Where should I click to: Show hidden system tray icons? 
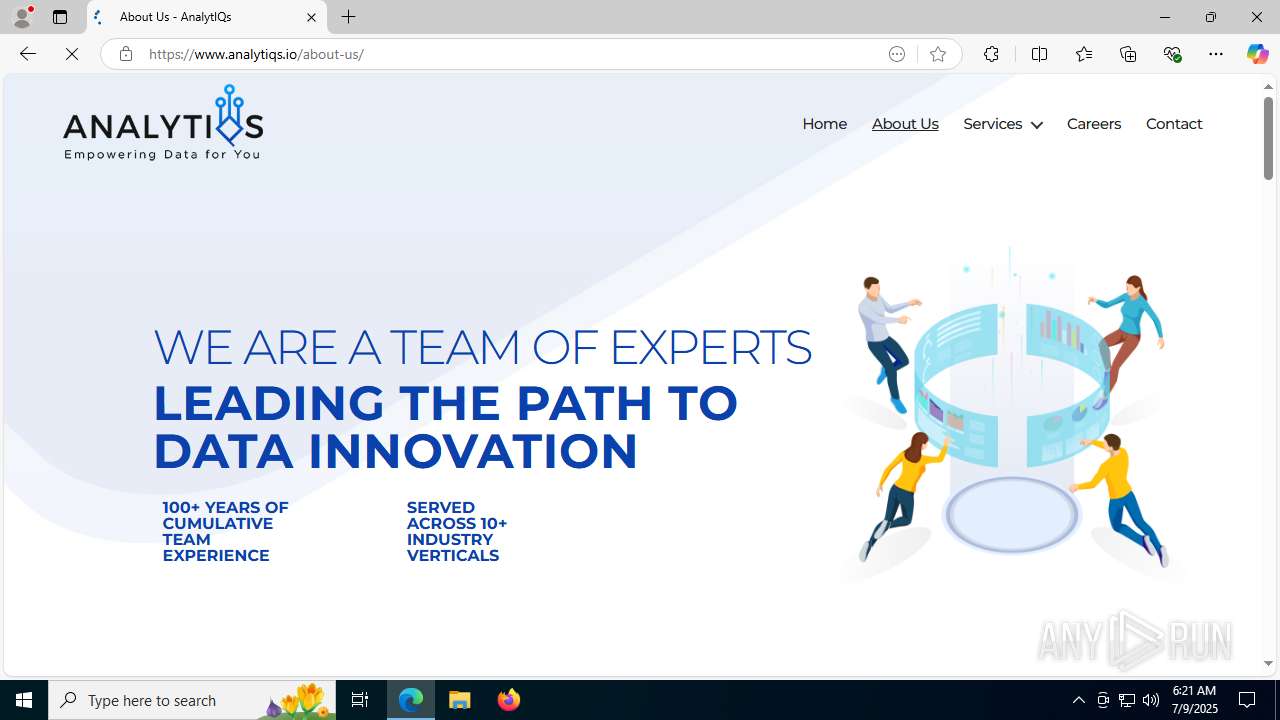pyautogui.click(x=1078, y=700)
